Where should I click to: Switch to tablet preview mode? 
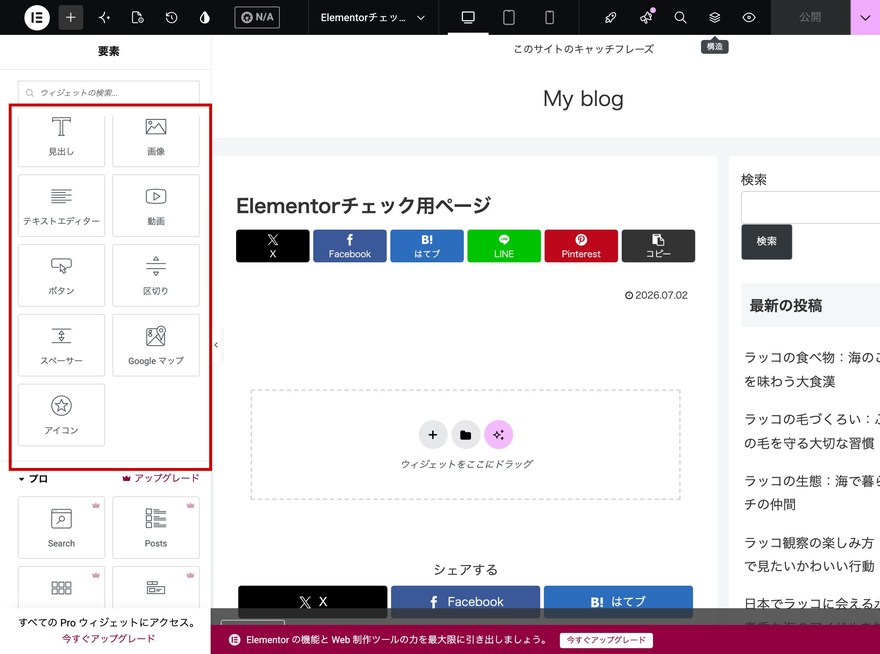pos(508,17)
